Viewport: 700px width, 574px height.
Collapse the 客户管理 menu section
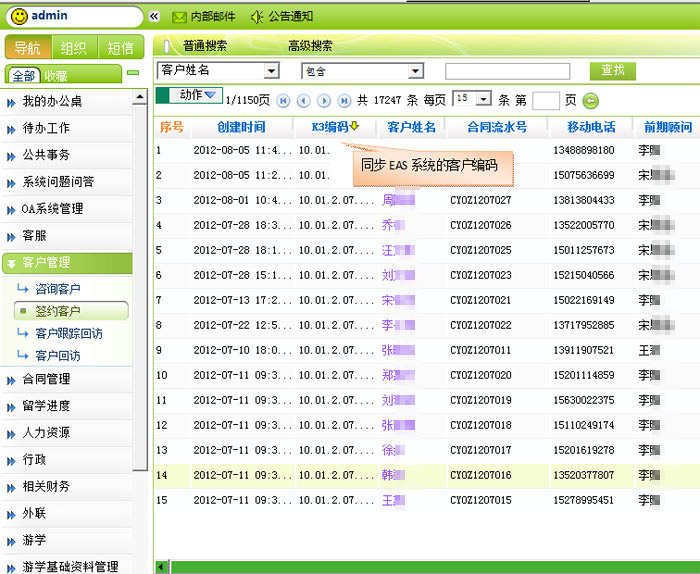coord(67,263)
